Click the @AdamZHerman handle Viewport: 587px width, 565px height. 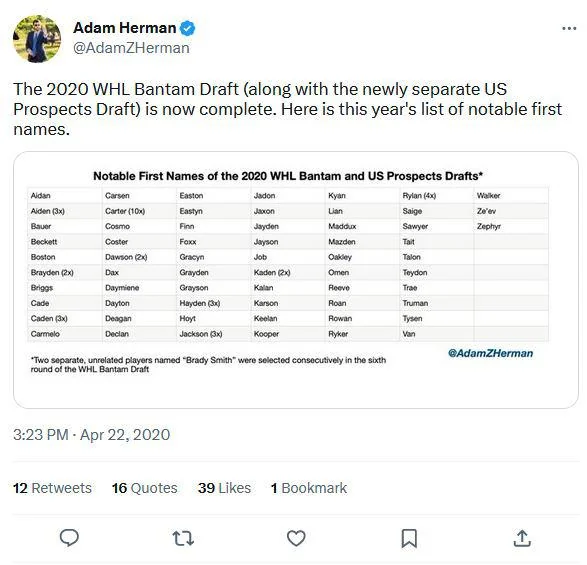point(131,48)
